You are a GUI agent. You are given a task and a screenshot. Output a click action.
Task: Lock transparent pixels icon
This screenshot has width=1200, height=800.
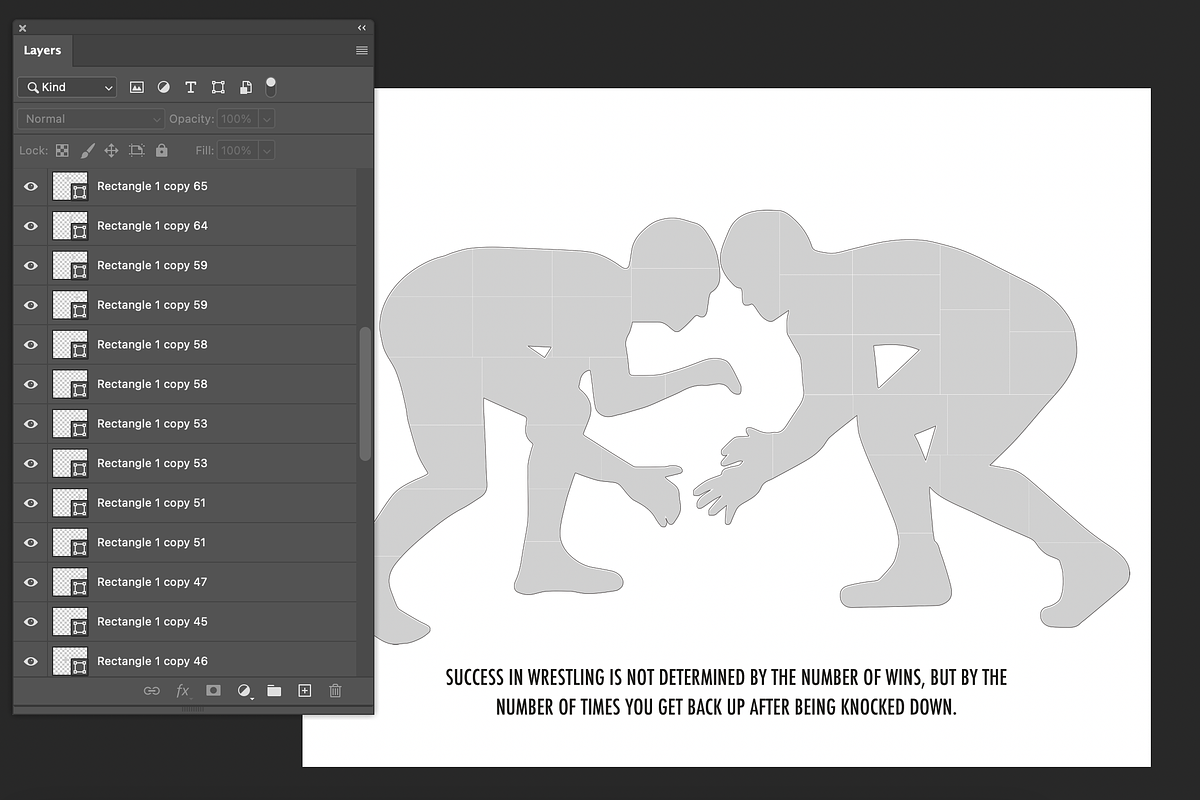click(x=62, y=150)
